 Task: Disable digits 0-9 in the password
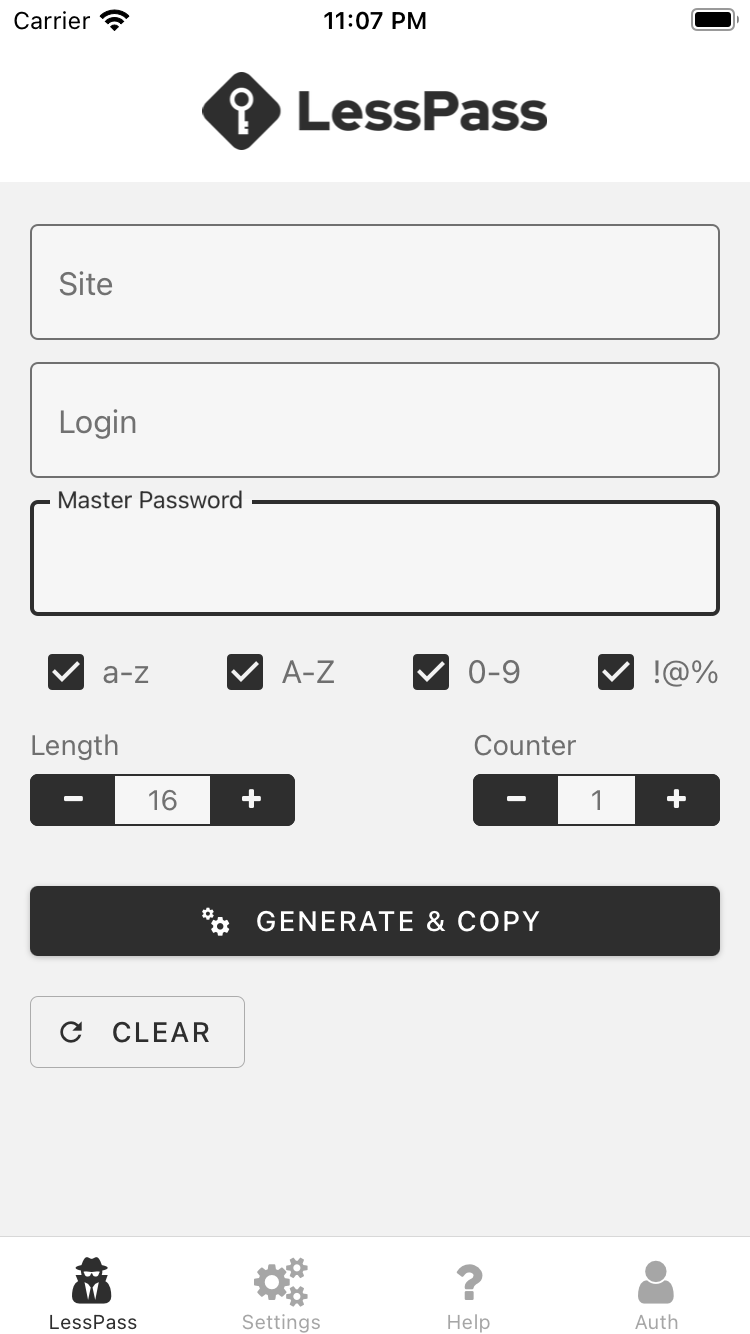click(430, 672)
